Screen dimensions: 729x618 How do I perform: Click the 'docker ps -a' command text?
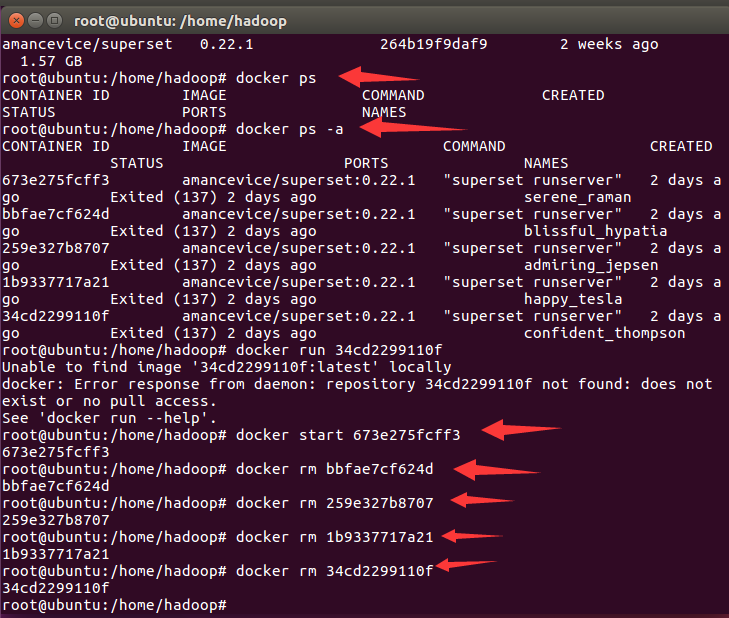pyautogui.click(x=290, y=129)
